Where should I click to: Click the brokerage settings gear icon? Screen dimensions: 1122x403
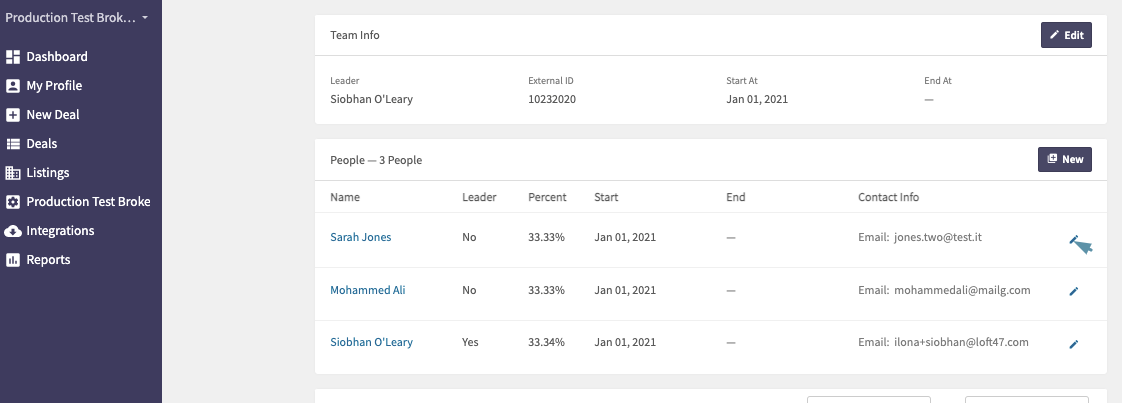point(13,202)
